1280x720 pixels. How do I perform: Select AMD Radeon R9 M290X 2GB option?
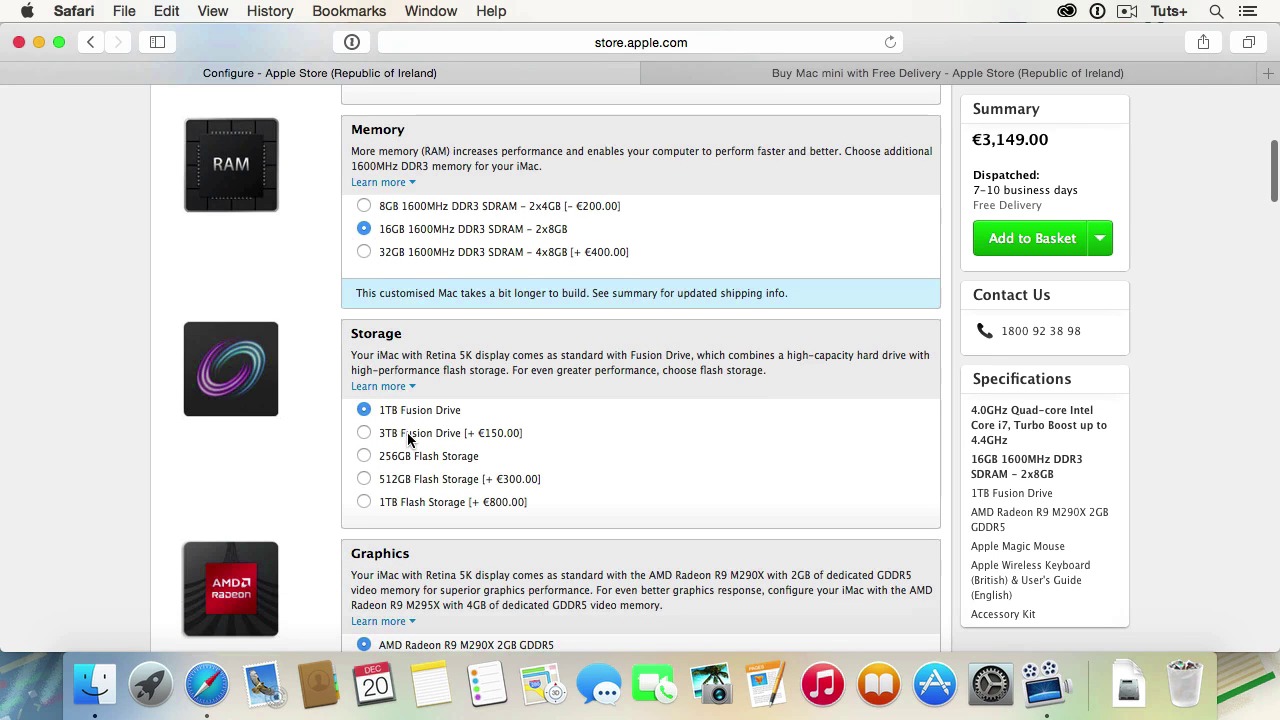click(x=364, y=644)
